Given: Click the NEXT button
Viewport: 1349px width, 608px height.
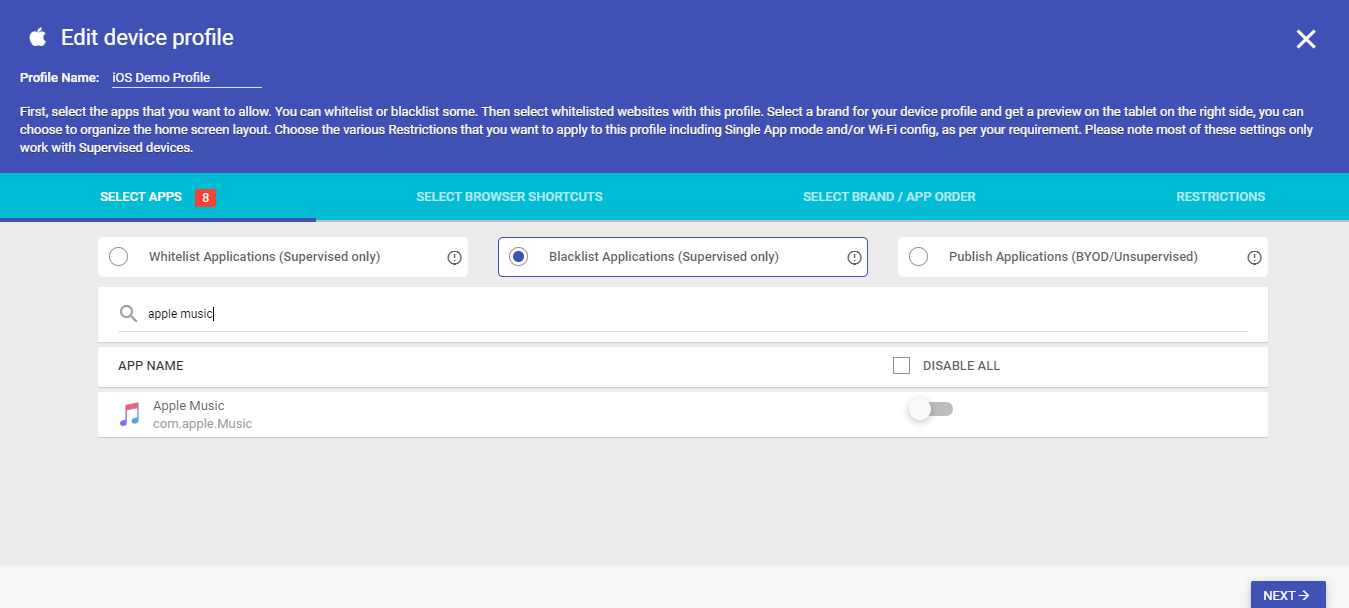Looking at the screenshot, I should [x=1288, y=594].
